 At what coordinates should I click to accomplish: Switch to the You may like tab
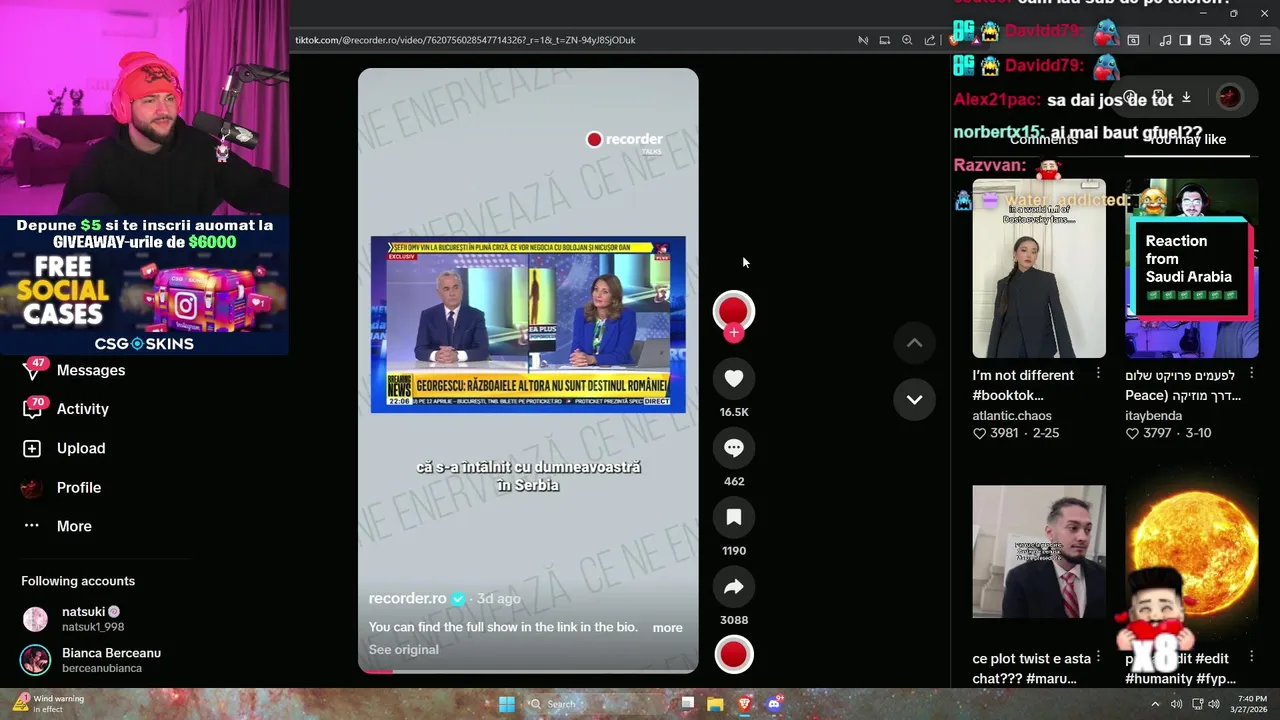point(1186,140)
